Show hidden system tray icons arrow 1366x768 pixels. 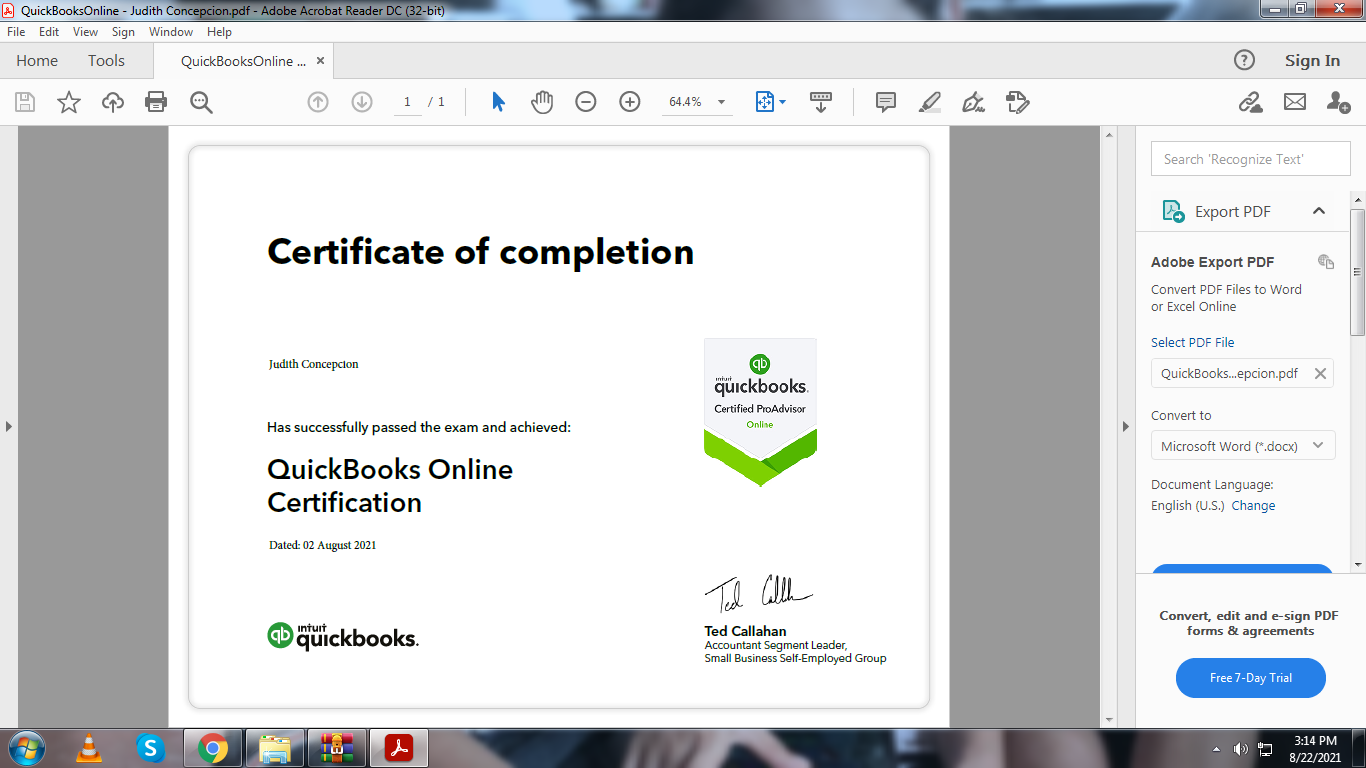pos(1216,748)
